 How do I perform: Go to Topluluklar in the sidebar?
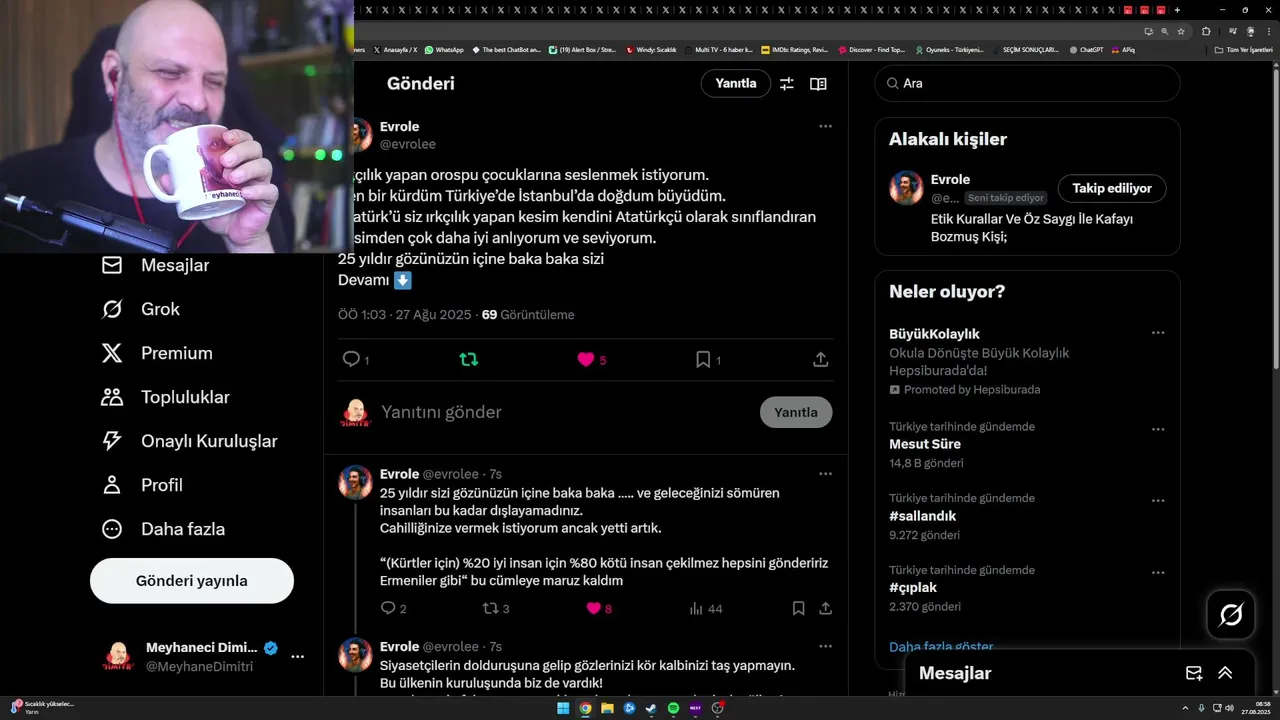point(165,397)
